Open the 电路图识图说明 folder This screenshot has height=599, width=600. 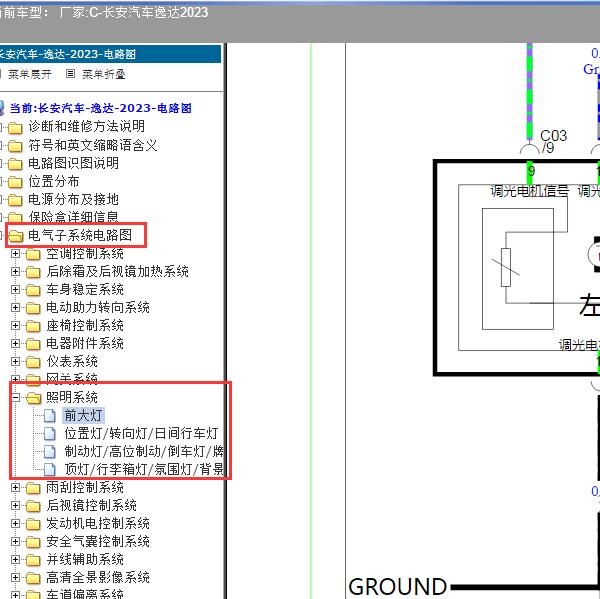click(73, 163)
